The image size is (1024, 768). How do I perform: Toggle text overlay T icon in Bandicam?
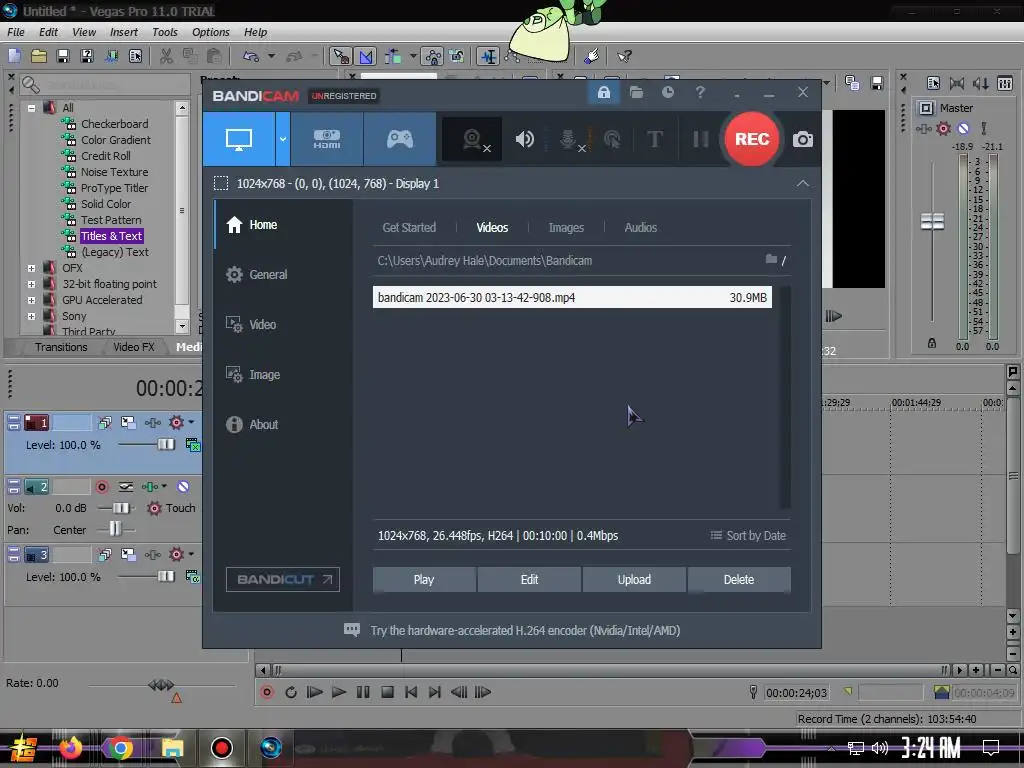tap(654, 139)
